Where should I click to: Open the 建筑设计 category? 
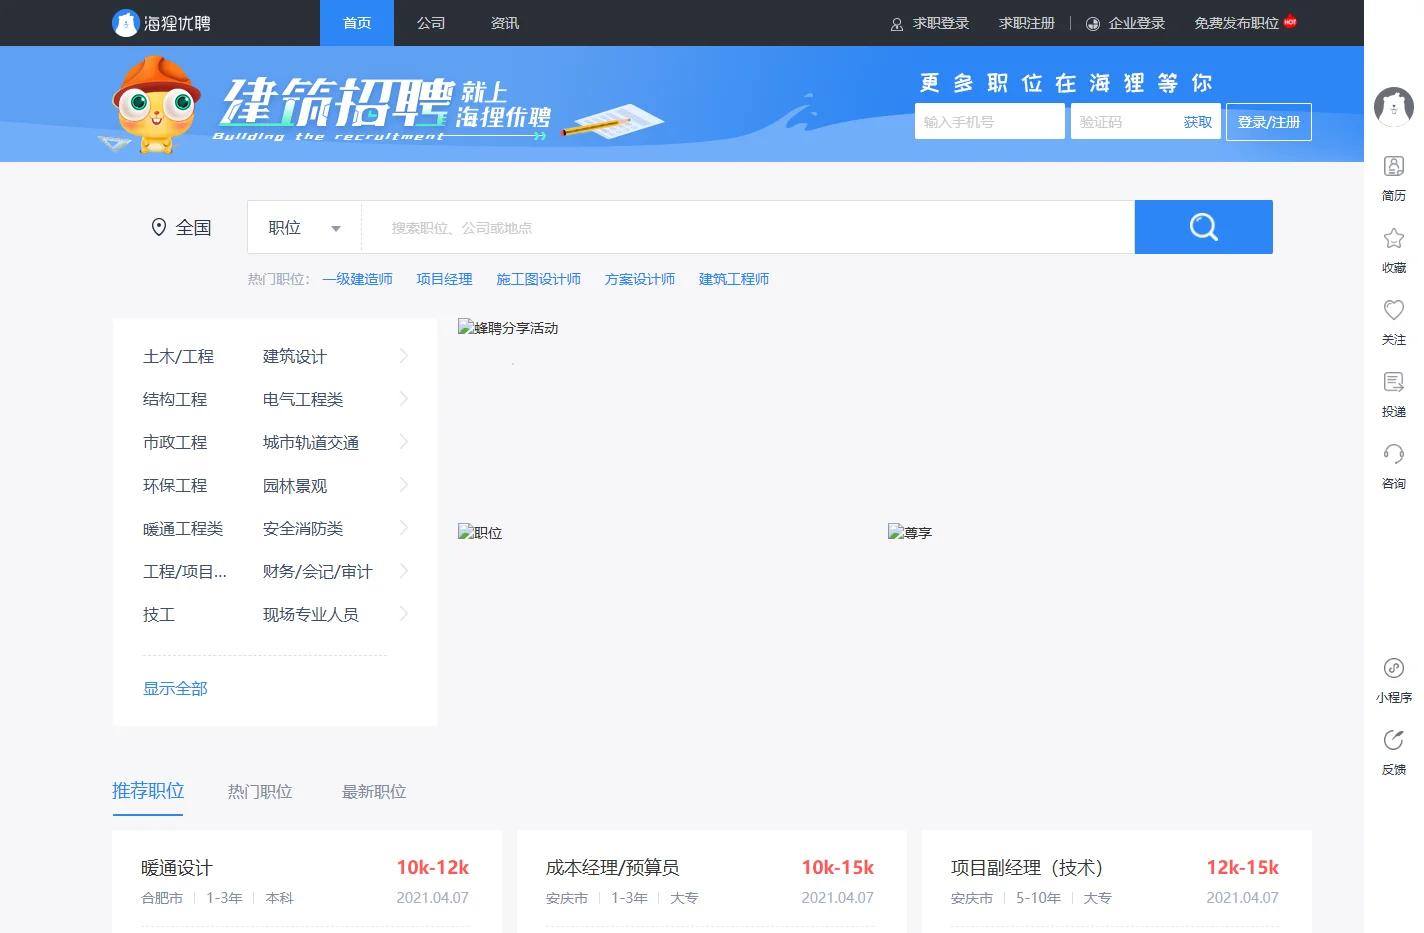pos(295,356)
